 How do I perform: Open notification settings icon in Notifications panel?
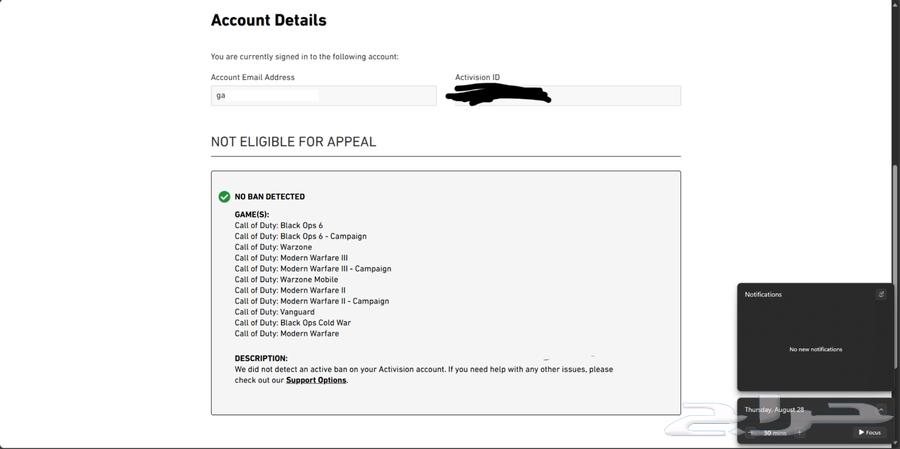pyautogui.click(x=881, y=294)
